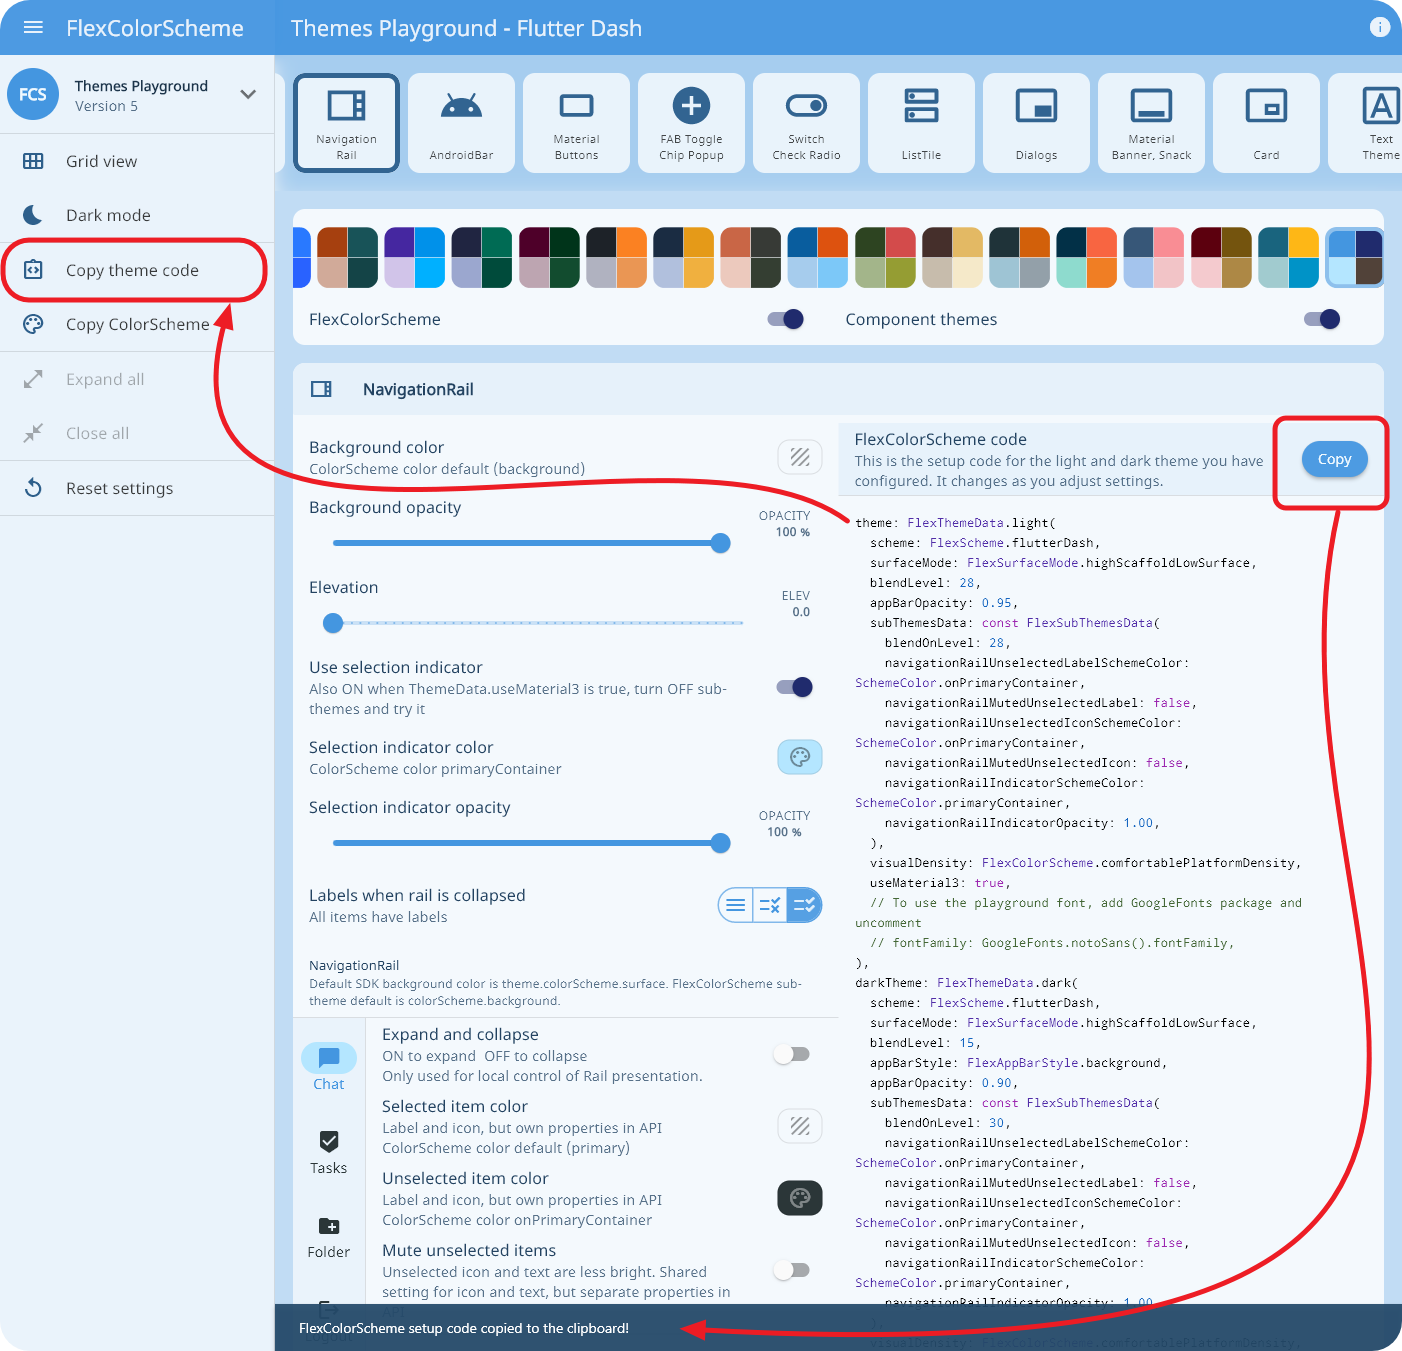Open the Material Buttons panel card
Image resolution: width=1402 pixels, height=1351 pixels.
coord(576,123)
